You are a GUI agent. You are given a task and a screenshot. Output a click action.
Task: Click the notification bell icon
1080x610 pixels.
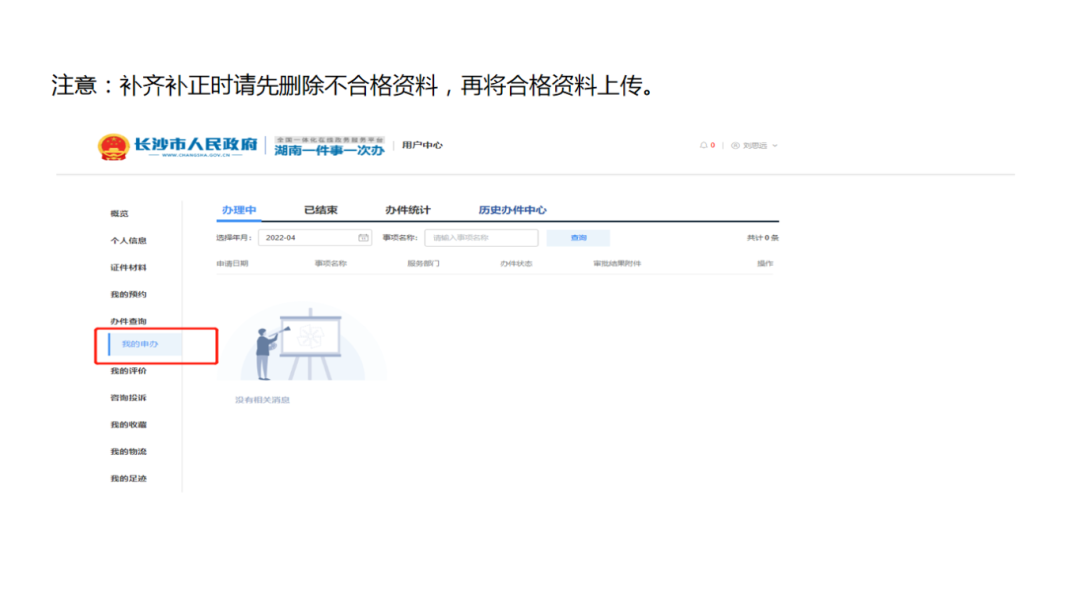[704, 146]
